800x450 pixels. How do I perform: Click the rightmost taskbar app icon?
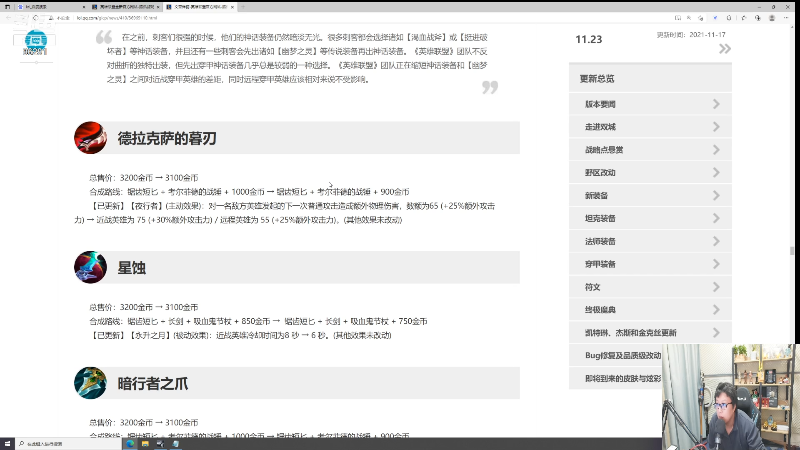click(176, 443)
